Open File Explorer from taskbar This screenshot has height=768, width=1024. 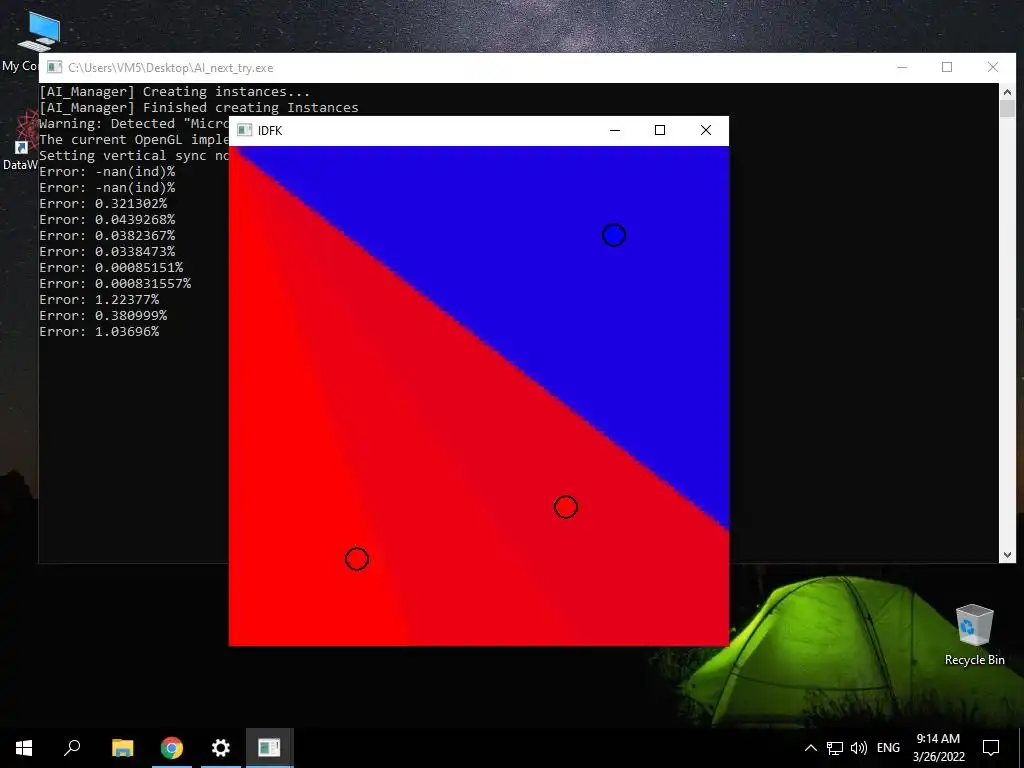pos(122,748)
